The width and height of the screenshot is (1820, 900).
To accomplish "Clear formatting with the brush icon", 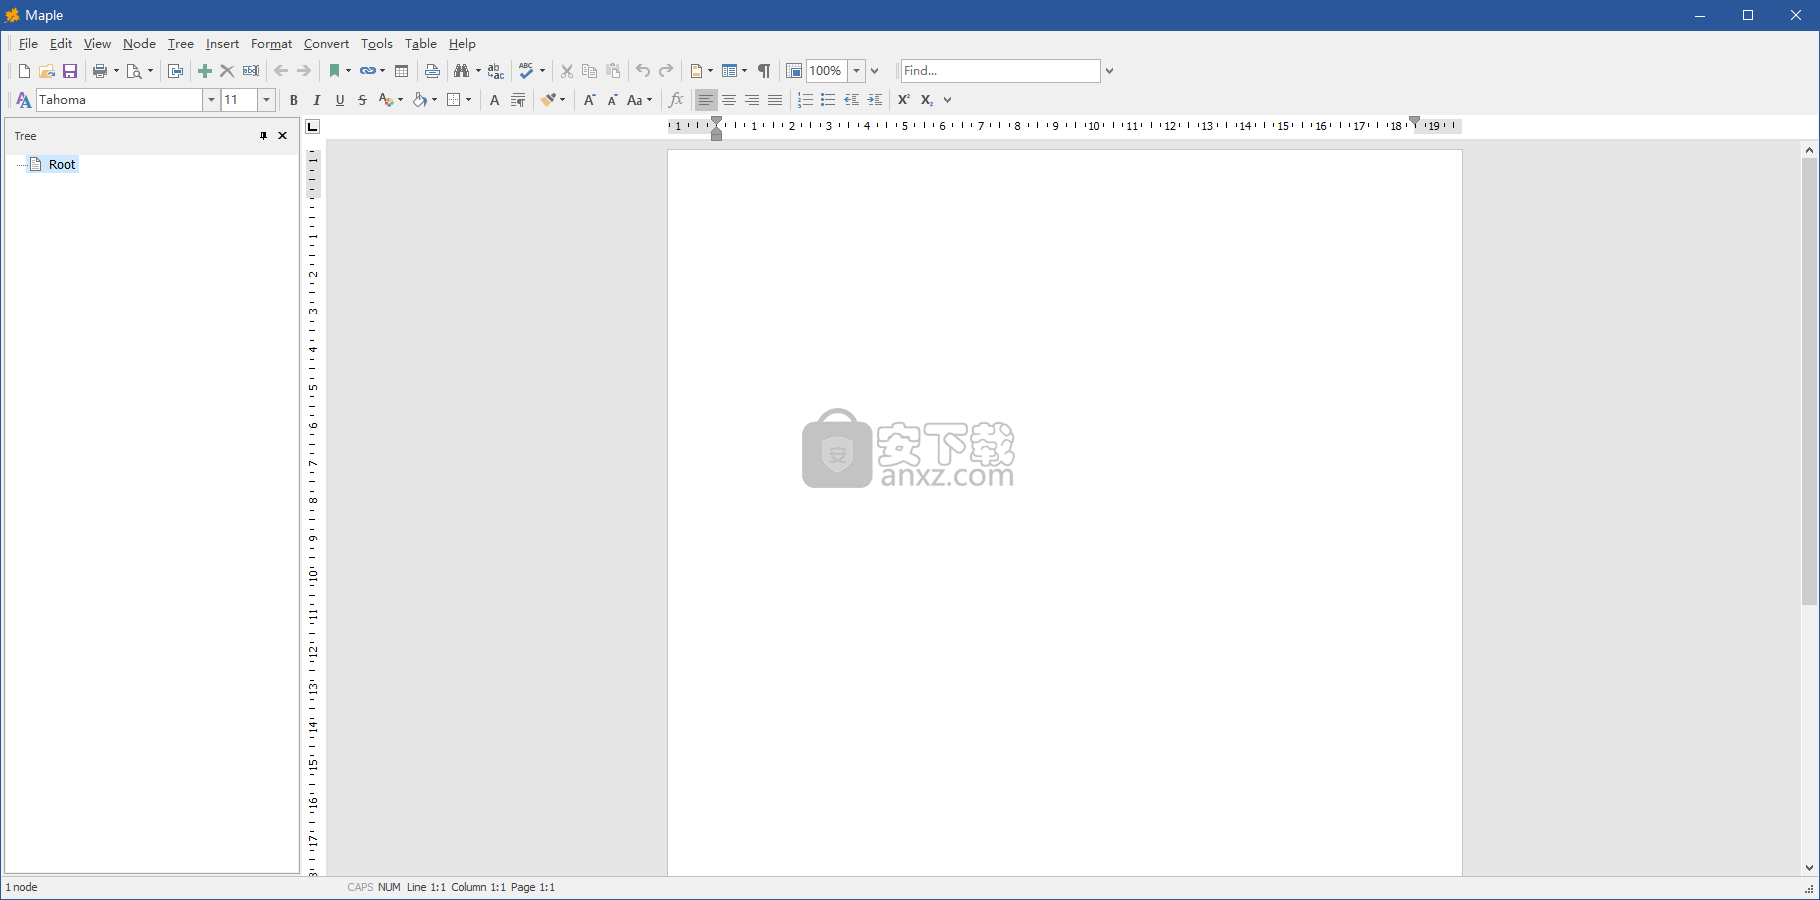I will (x=548, y=100).
